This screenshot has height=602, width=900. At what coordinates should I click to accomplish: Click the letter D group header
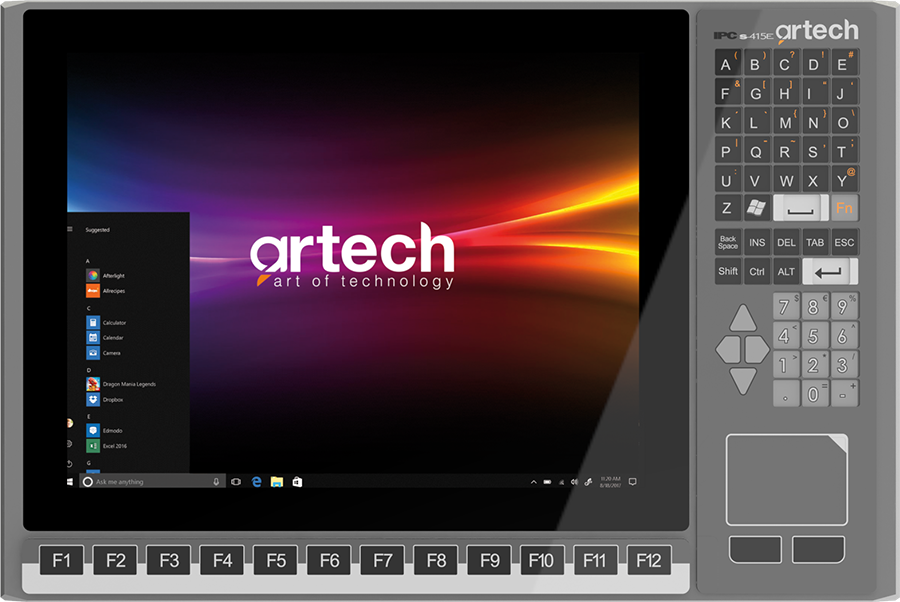[88, 370]
